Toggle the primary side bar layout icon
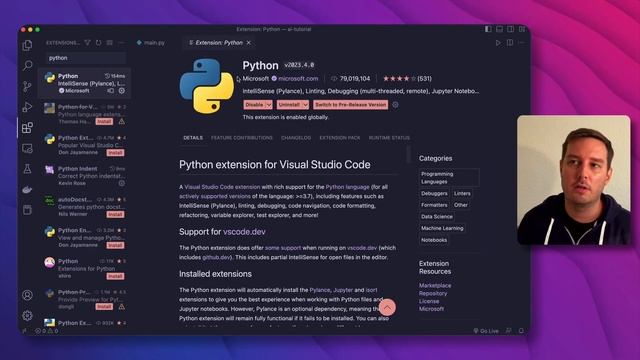640x360 pixels. [x=488, y=29]
